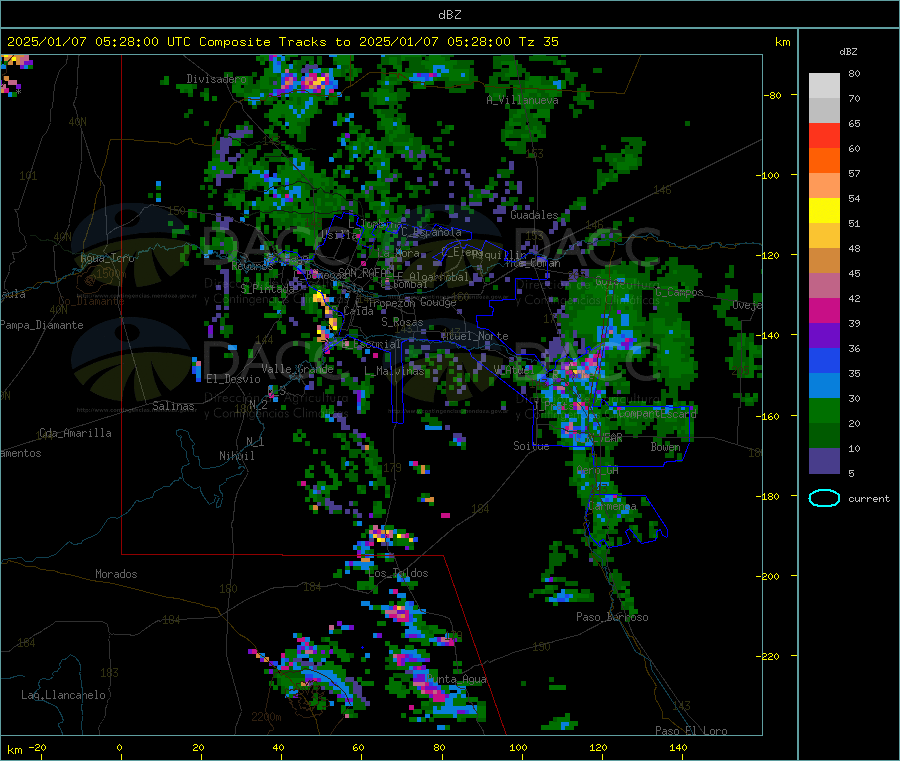Select the 'Atuel_Norte' place label
Image resolution: width=900 pixels, height=761 pixels.
pos(475,336)
